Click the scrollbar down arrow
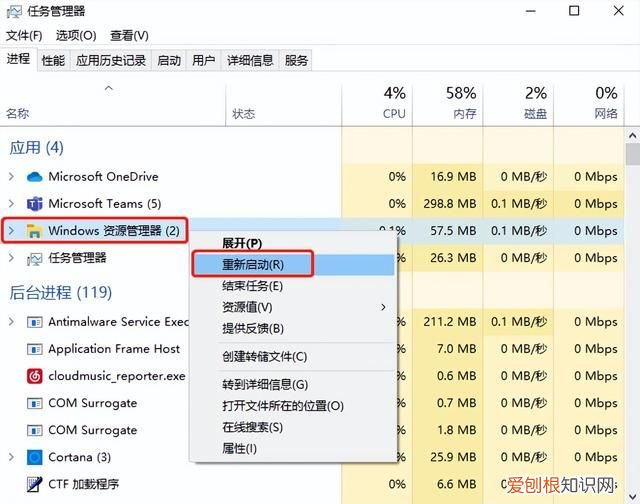Screen dimensions: 640x504 point(632,497)
